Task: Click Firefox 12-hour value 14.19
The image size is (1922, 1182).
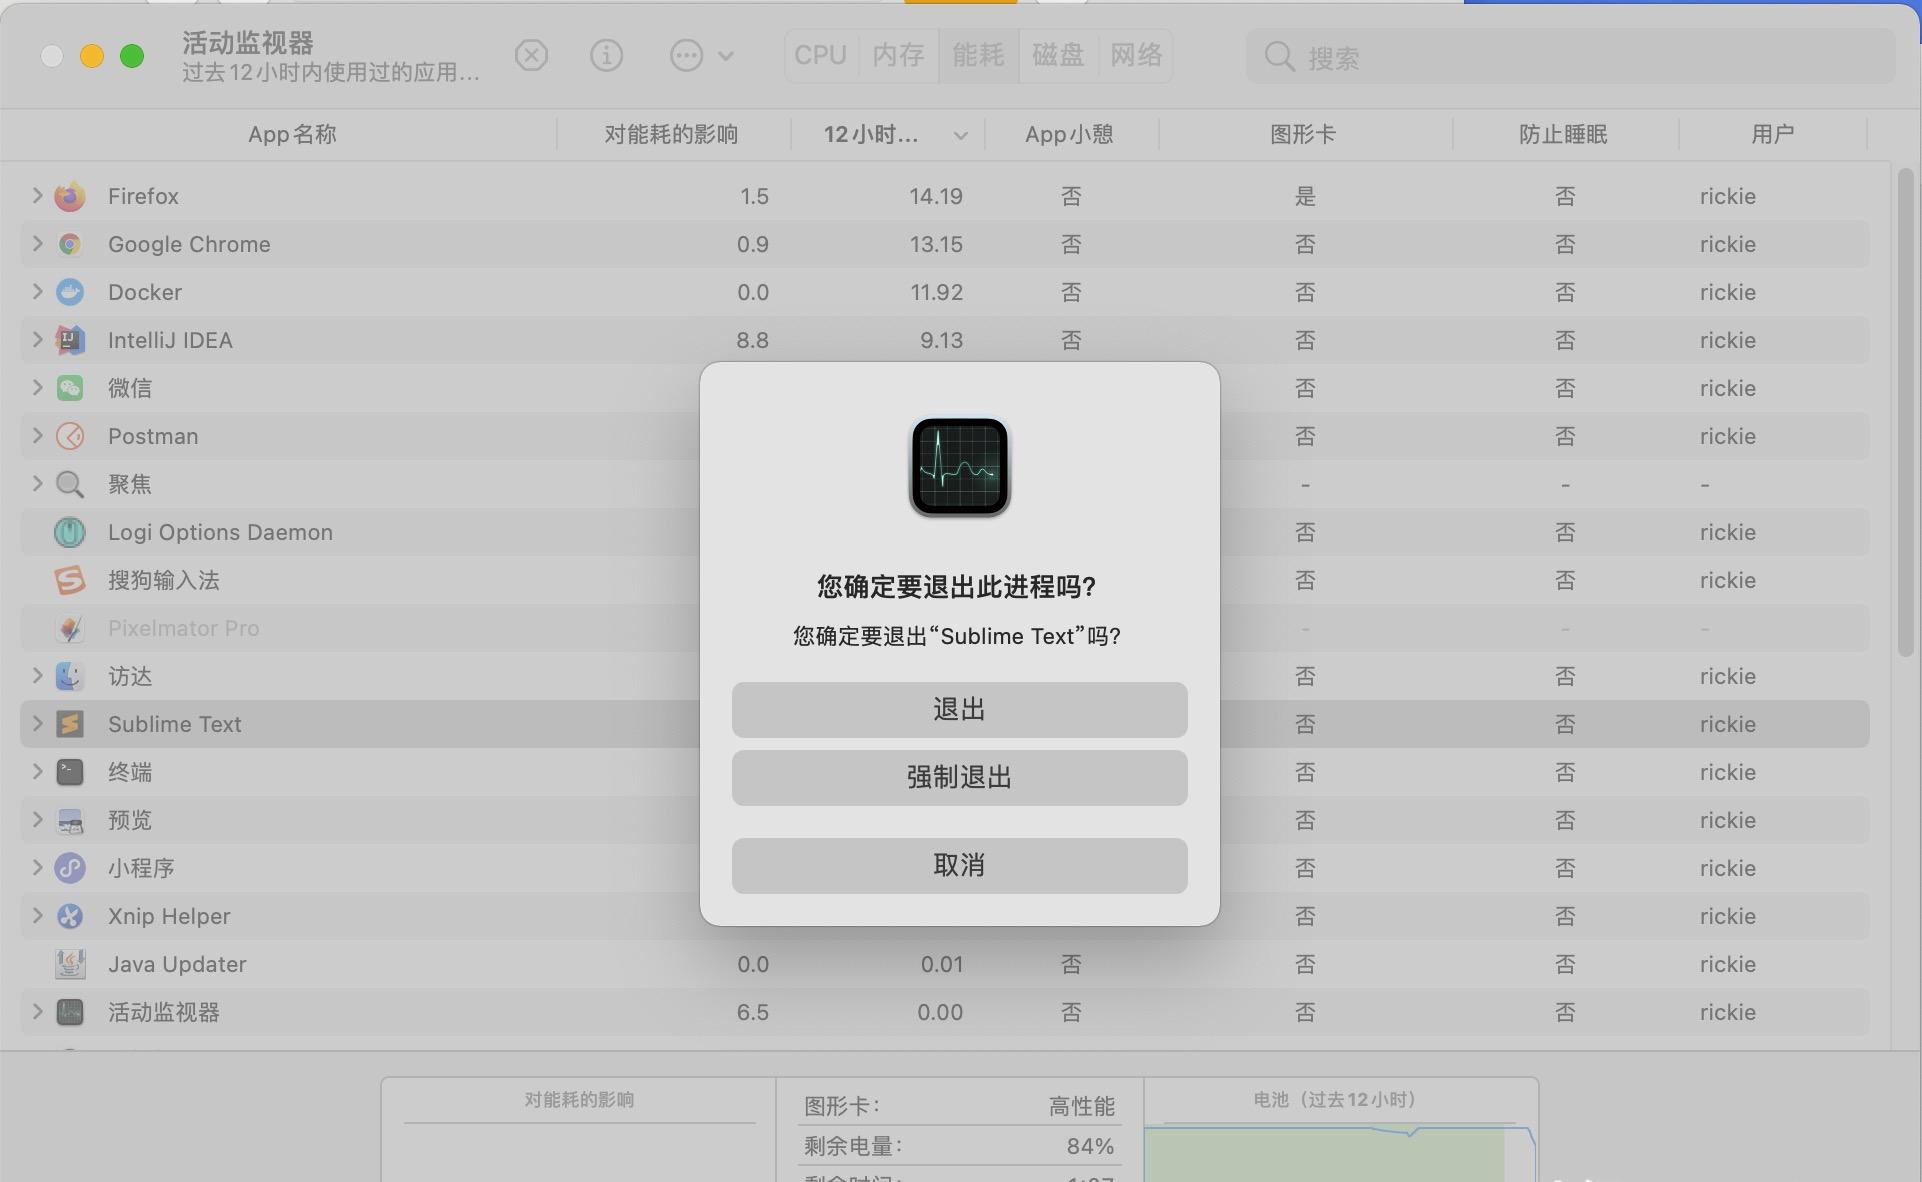Action: pos(936,196)
